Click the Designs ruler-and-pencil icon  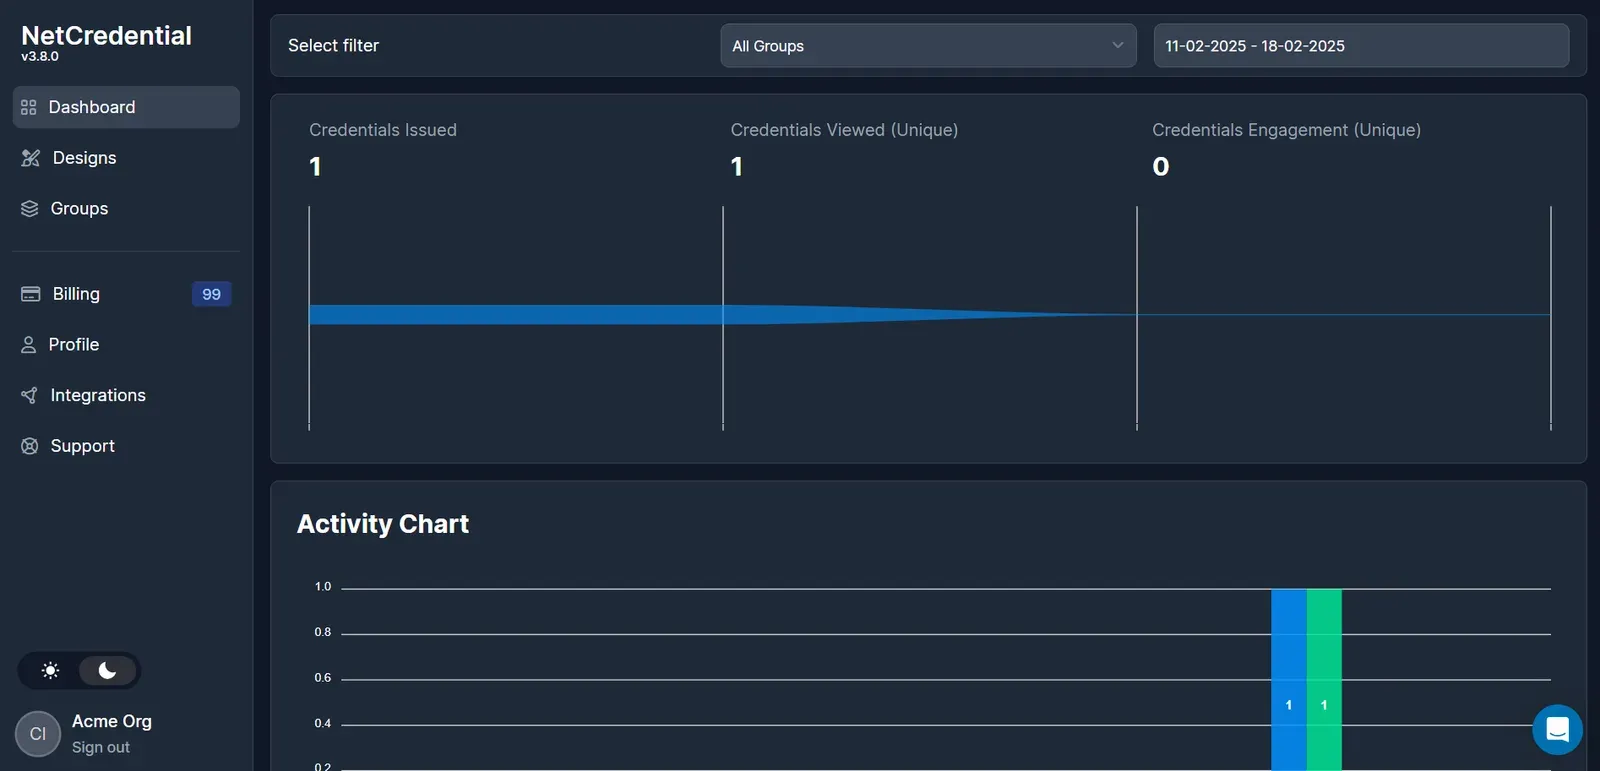[x=31, y=158]
